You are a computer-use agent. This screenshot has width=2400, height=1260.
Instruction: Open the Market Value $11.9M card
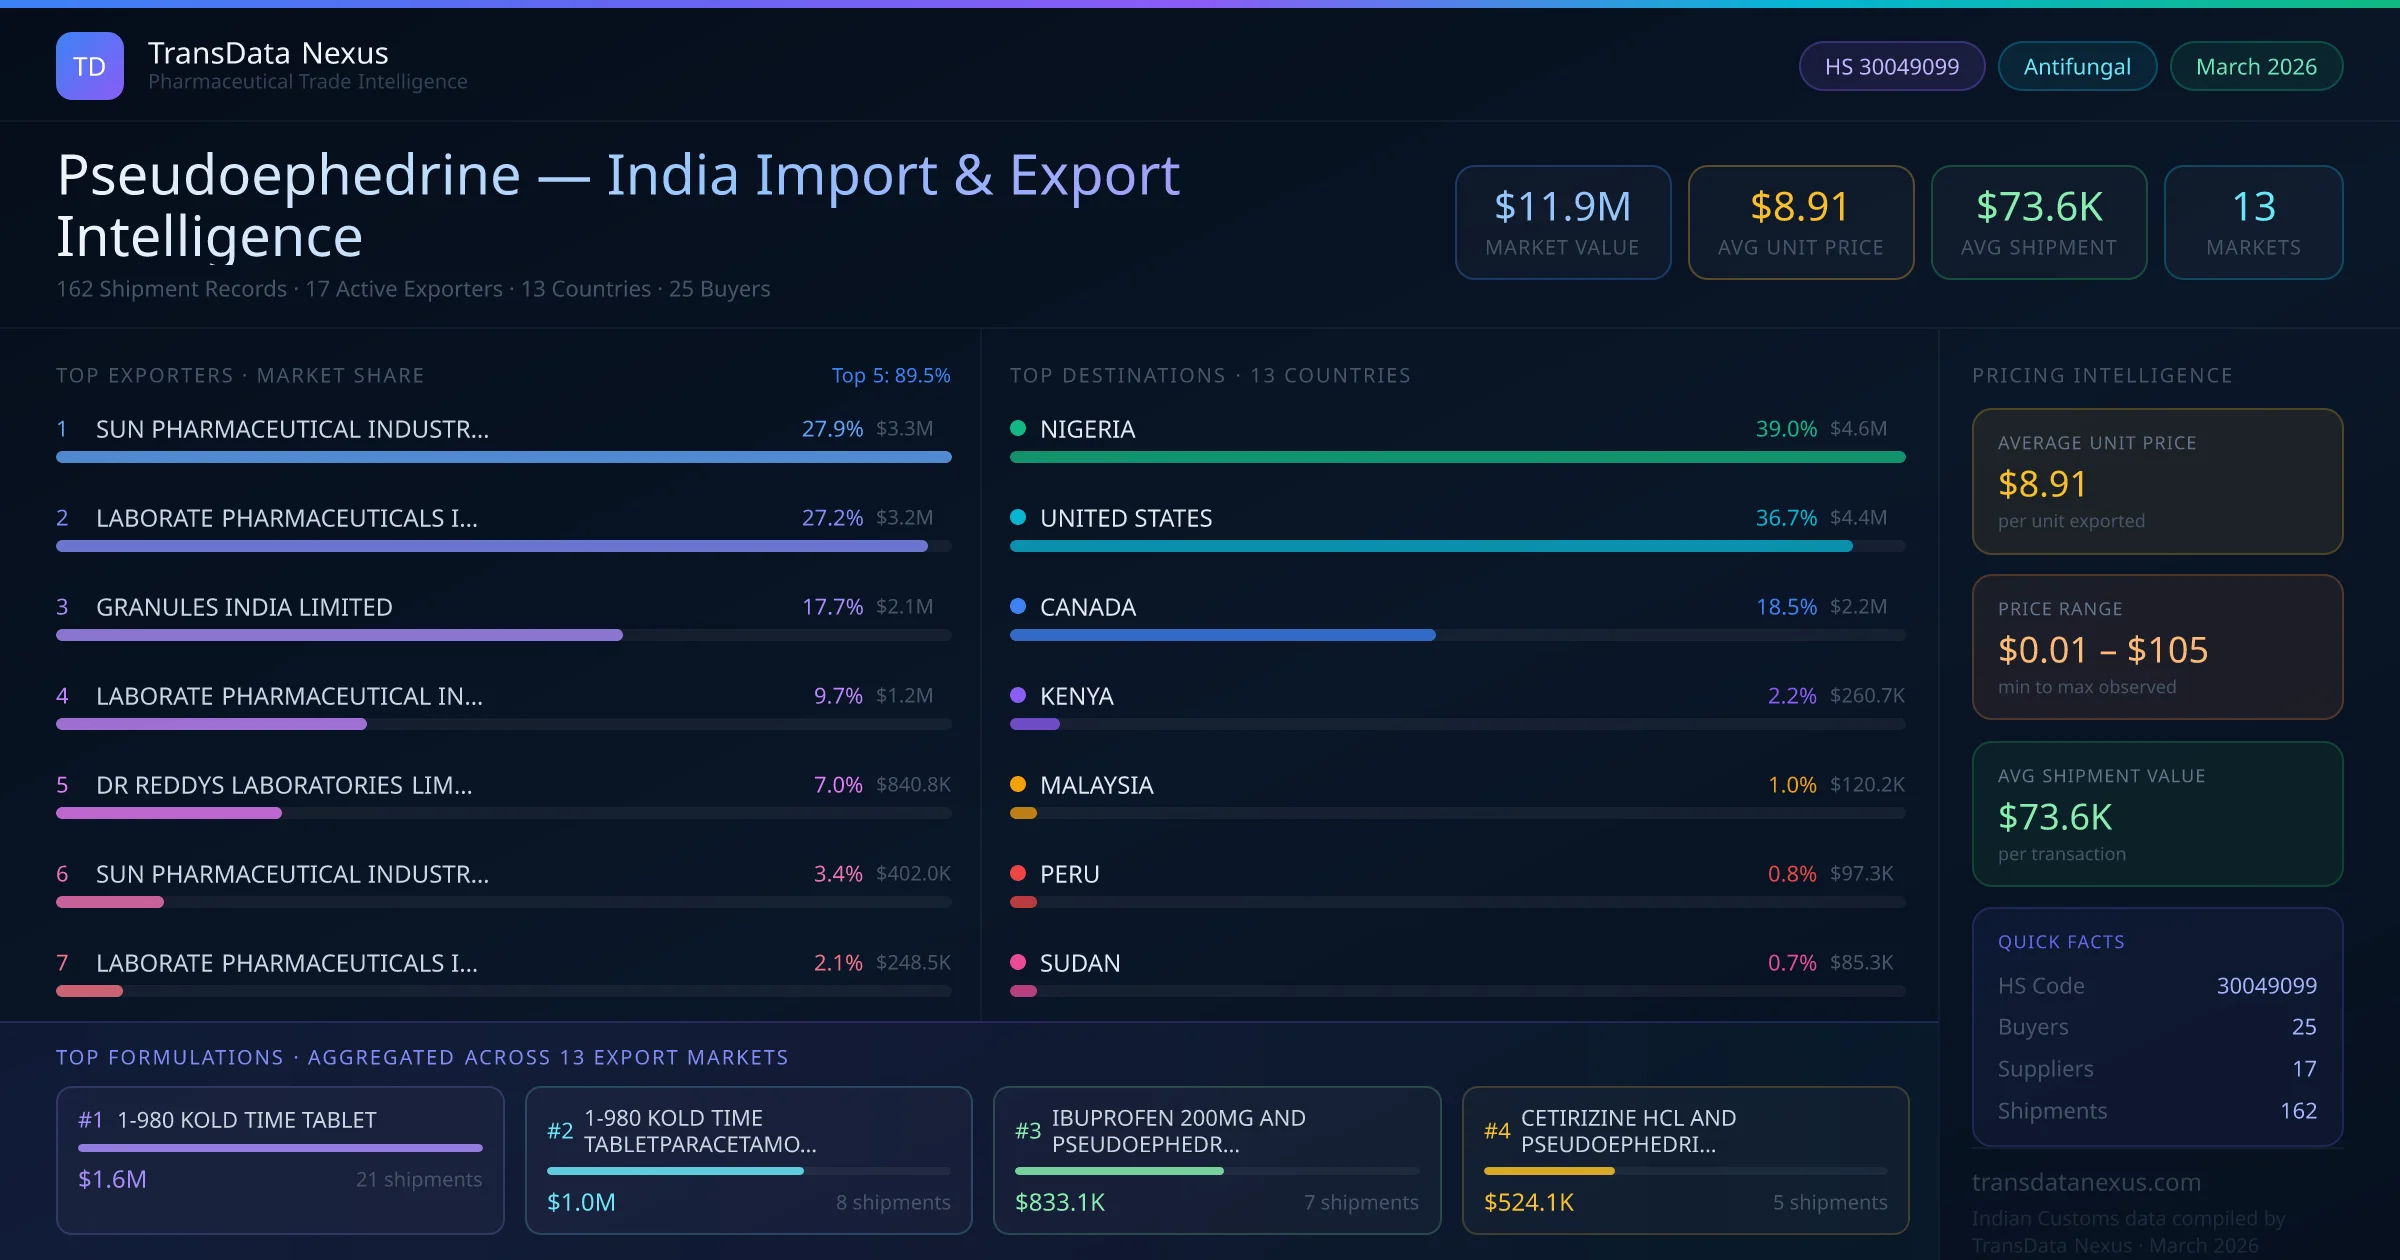pyautogui.click(x=1562, y=222)
